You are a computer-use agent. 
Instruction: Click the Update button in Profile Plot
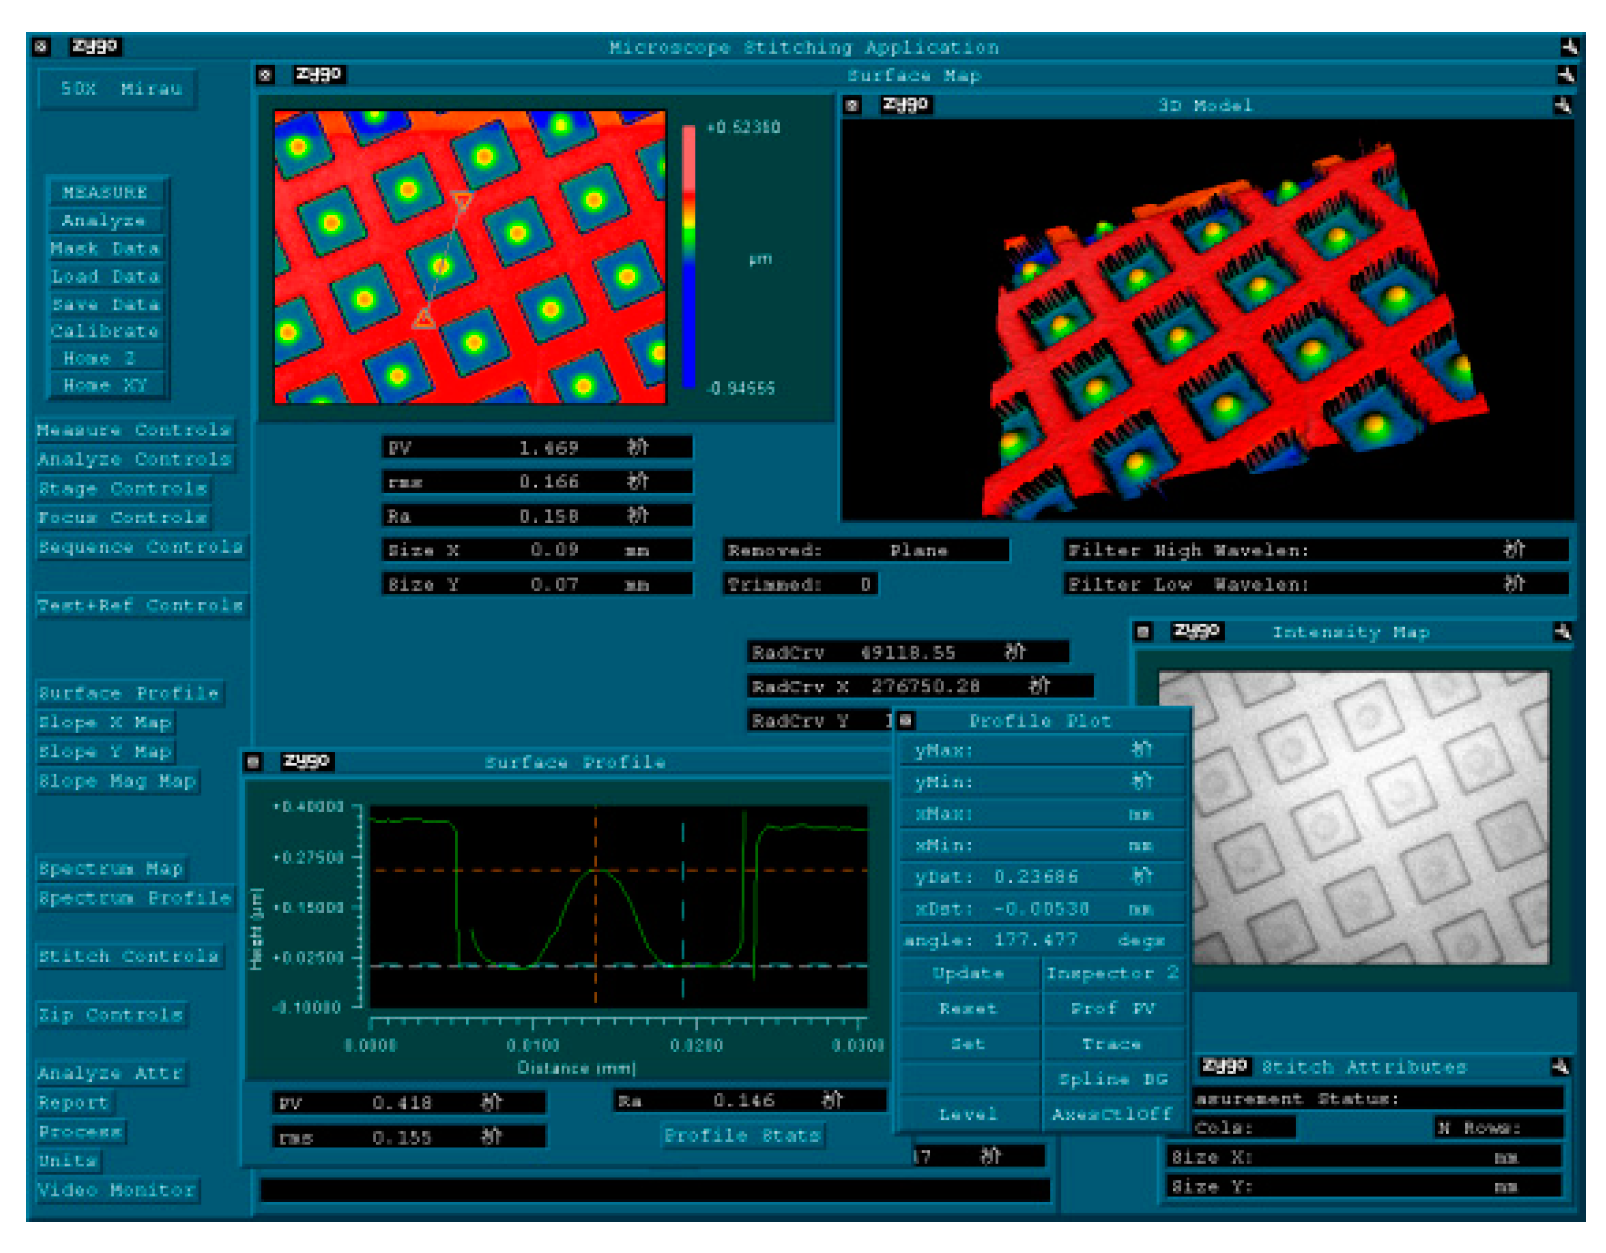pos(967,973)
